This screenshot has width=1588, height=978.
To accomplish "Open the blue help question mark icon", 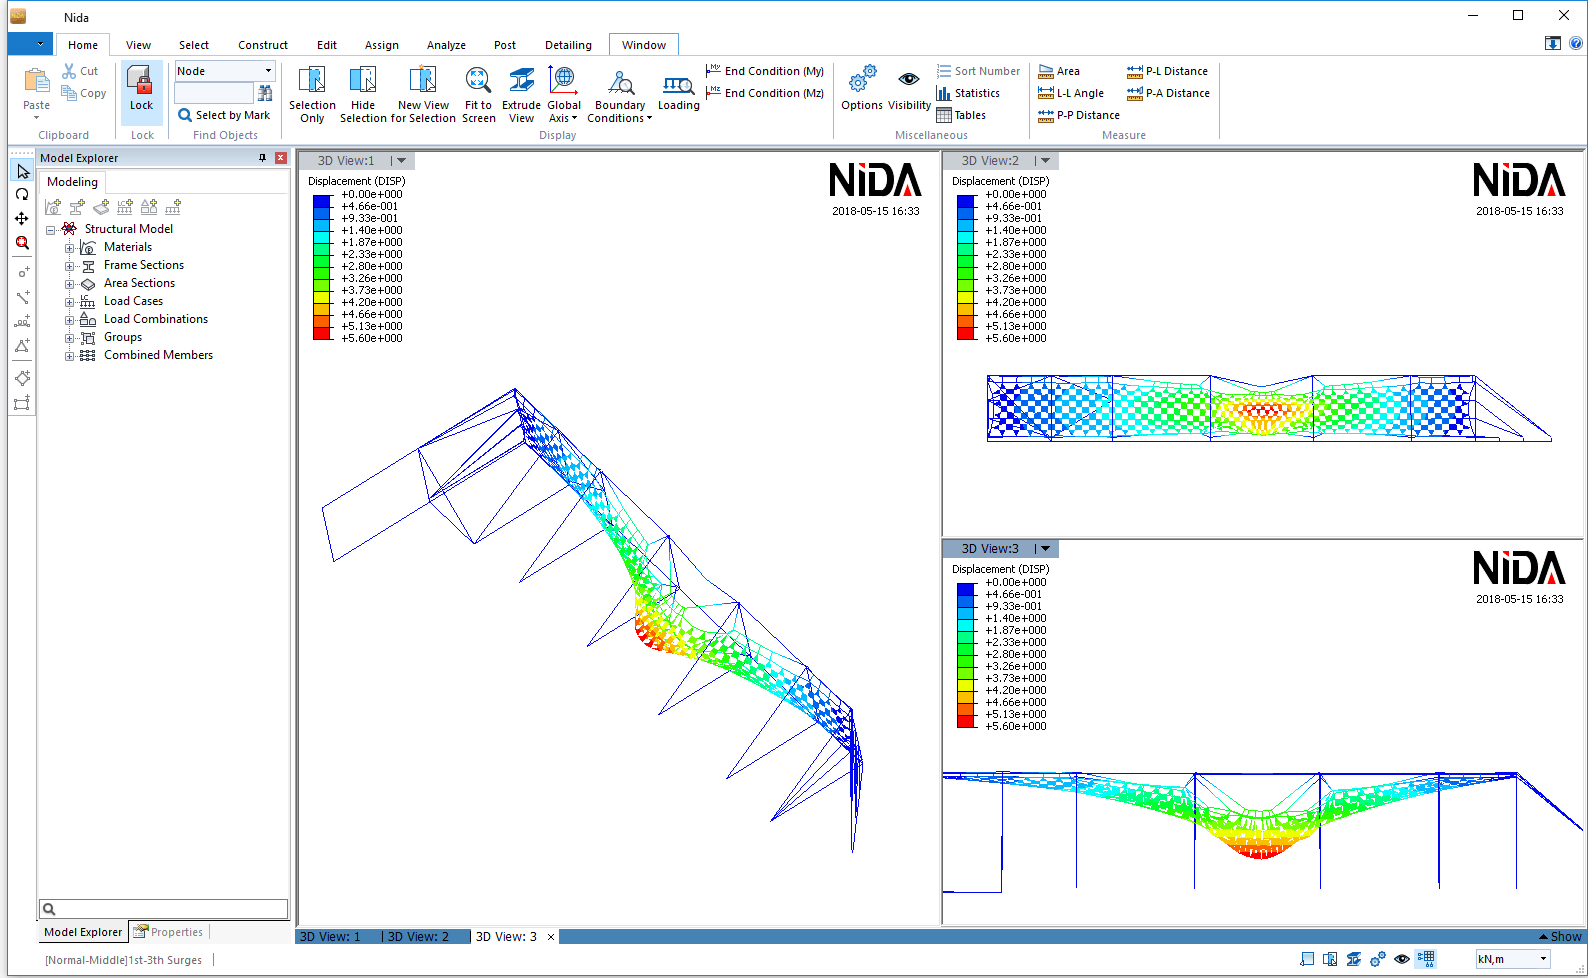I will 1576,43.
